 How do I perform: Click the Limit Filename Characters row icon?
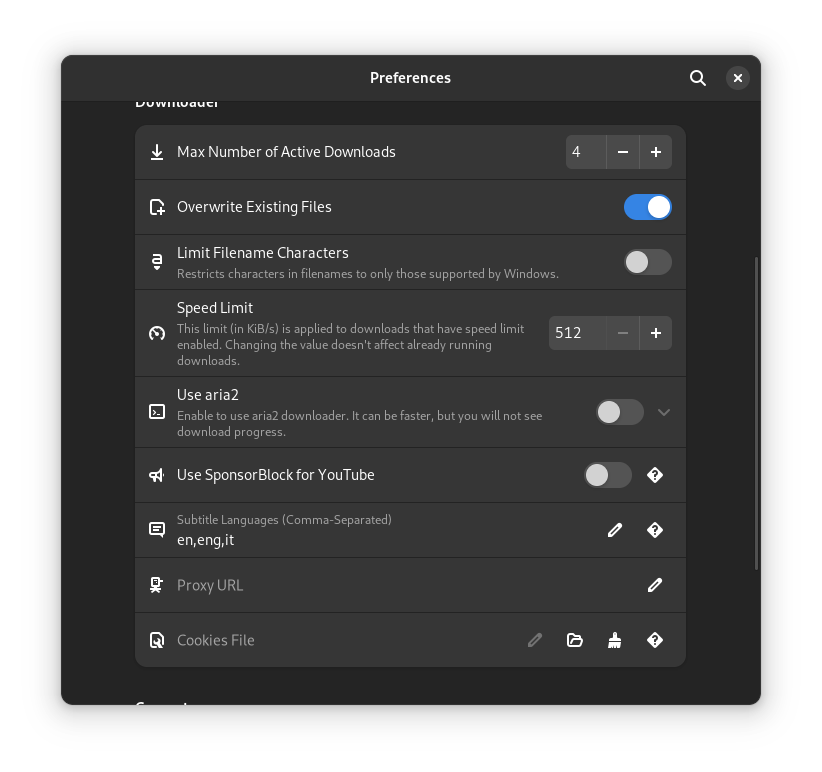[157, 262]
